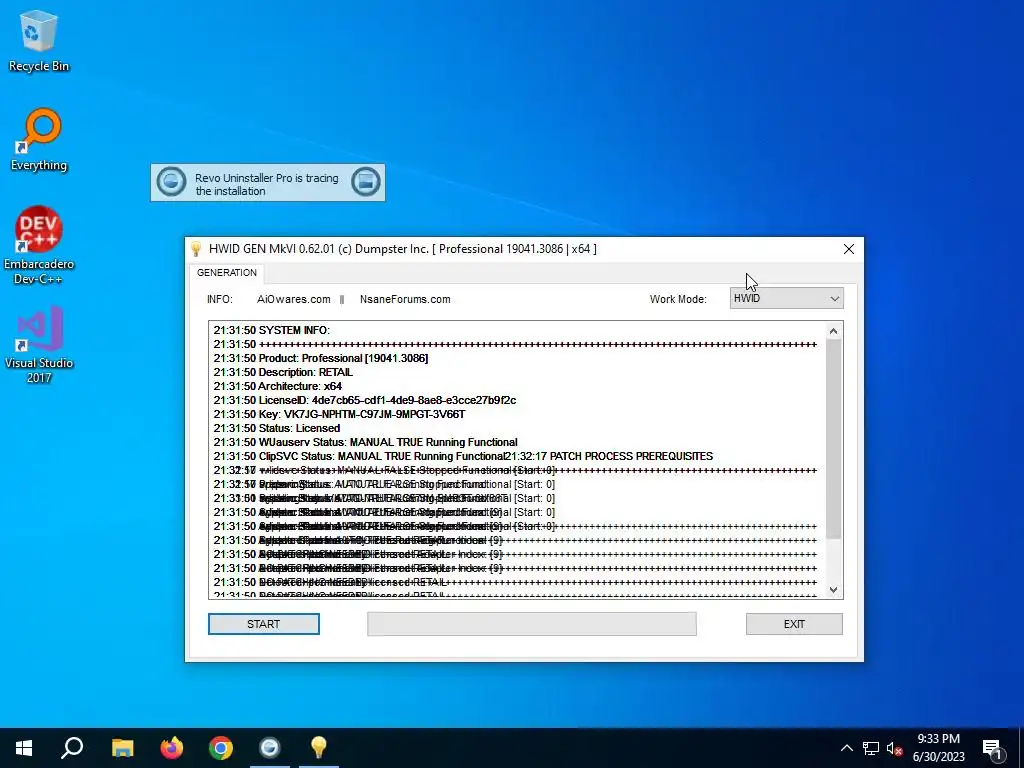Click the 'Key: VK7JG-NPHTM...' log line

click(x=339, y=415)
